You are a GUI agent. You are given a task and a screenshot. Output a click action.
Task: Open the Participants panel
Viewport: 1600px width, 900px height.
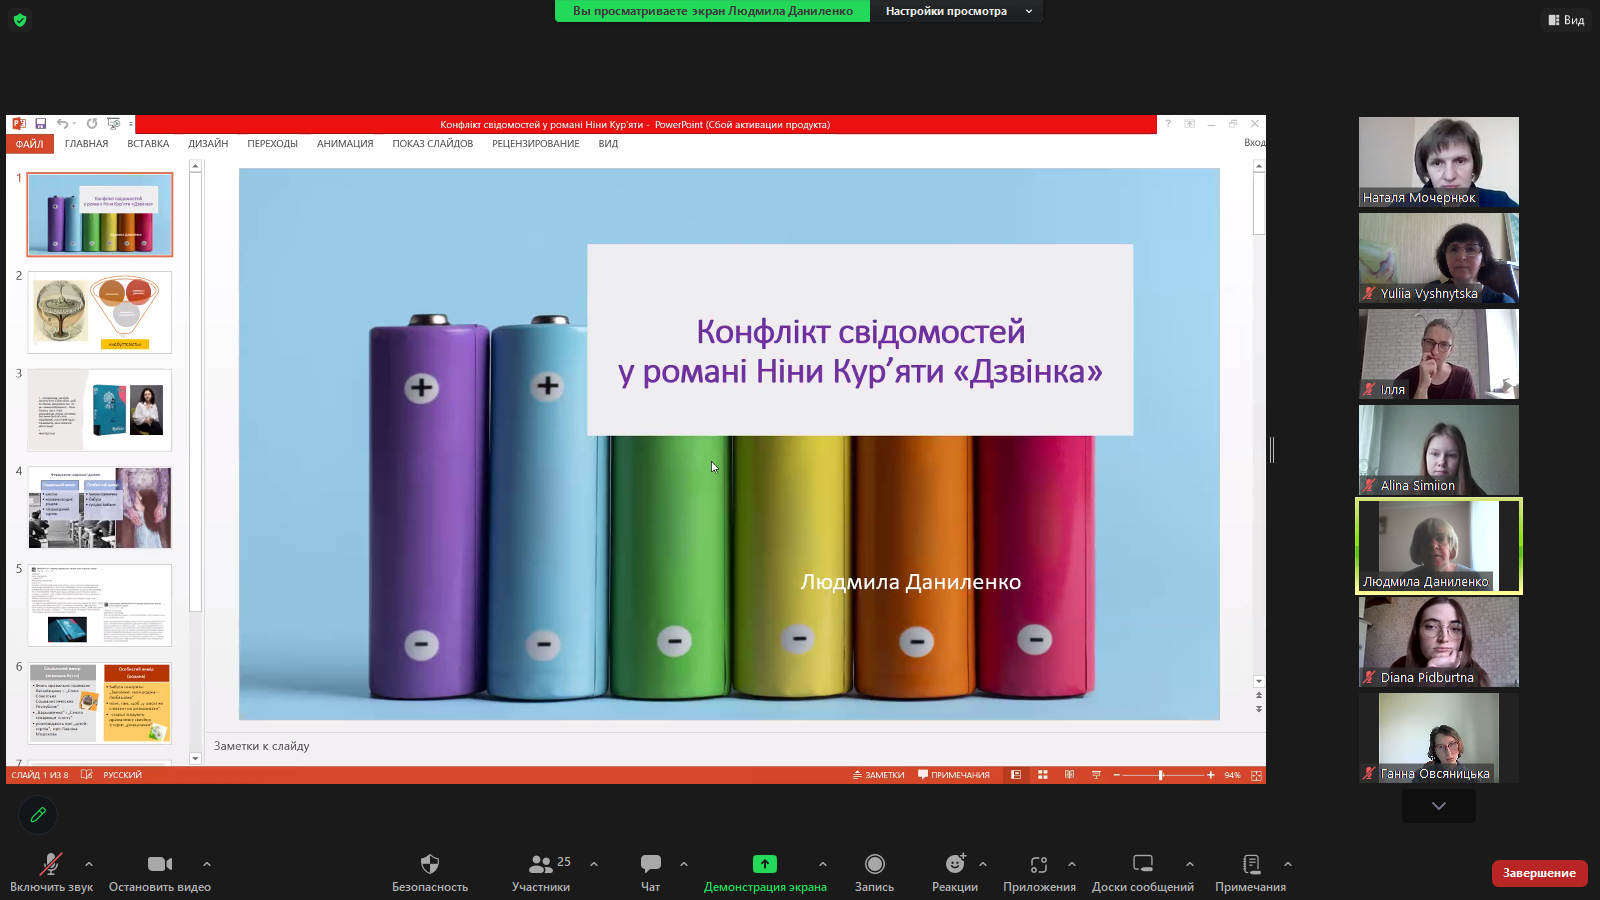[x=541, y=864]
